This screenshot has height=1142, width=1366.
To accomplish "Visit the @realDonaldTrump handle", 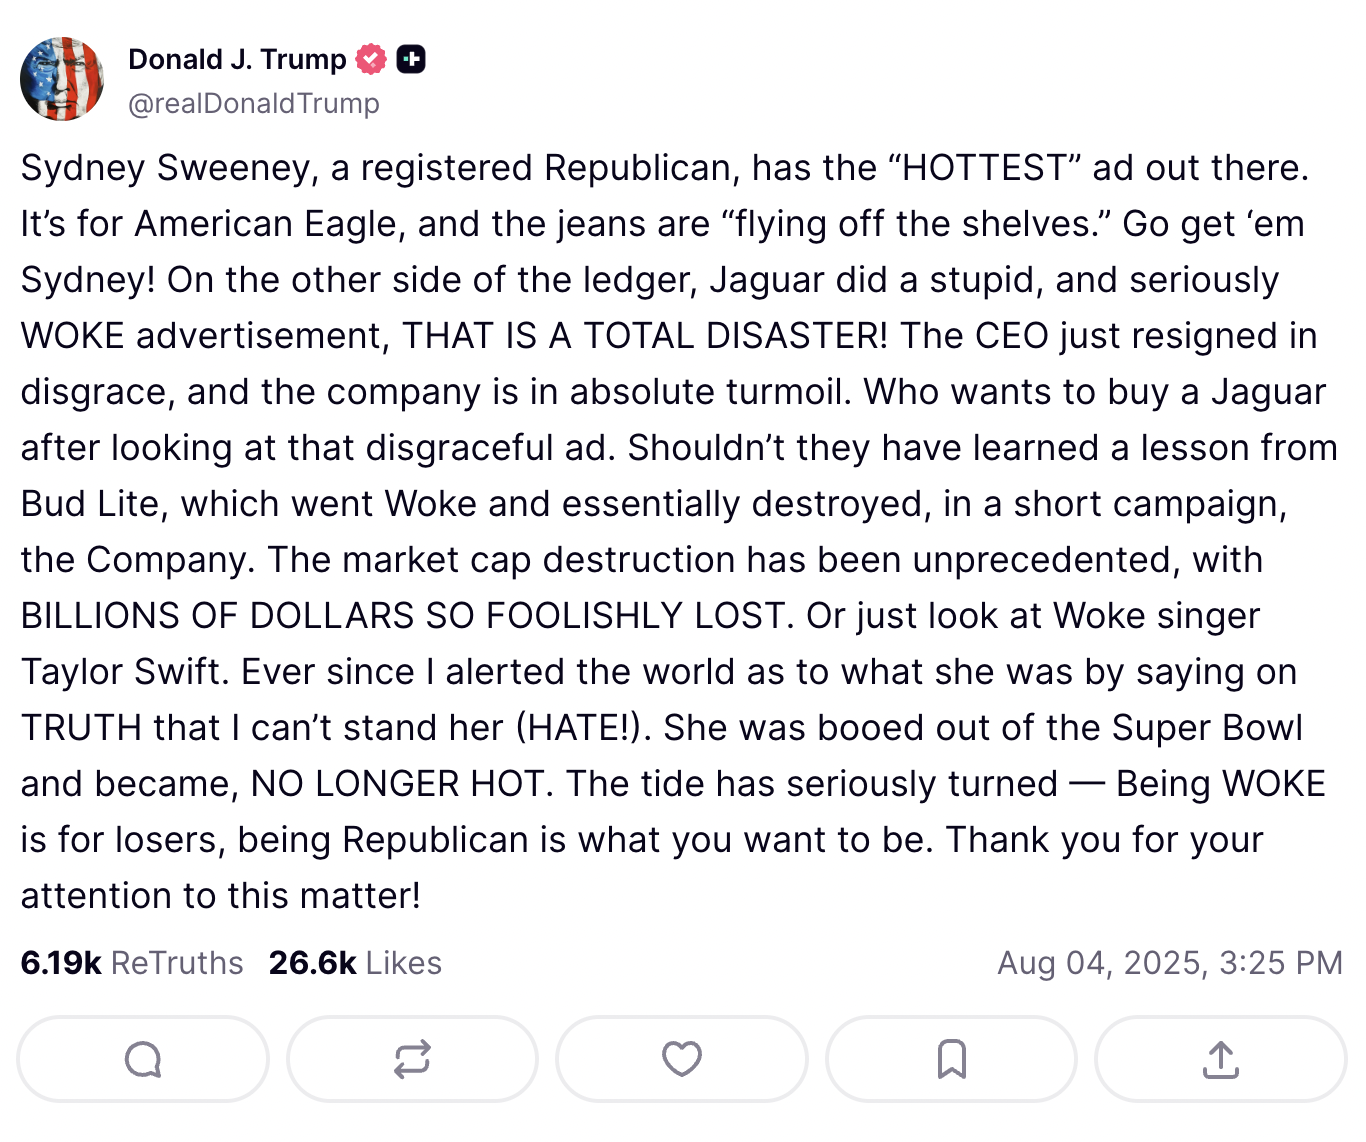I will (x=254, y=103).
